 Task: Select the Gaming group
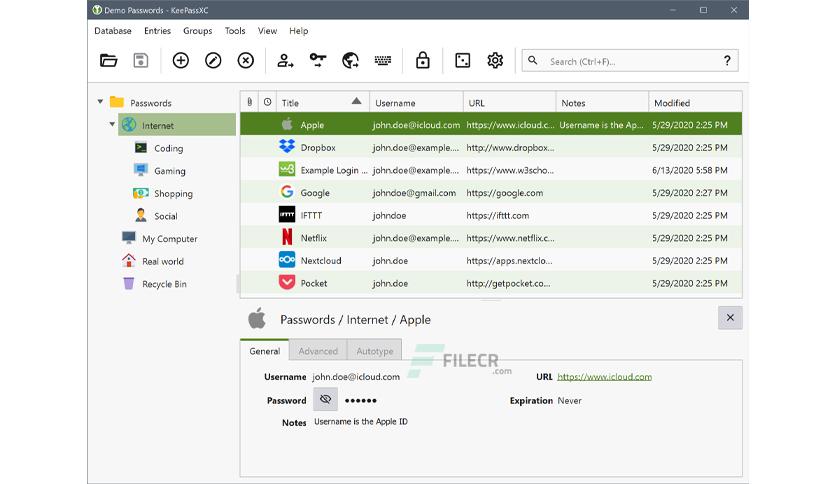pos(170,171)
